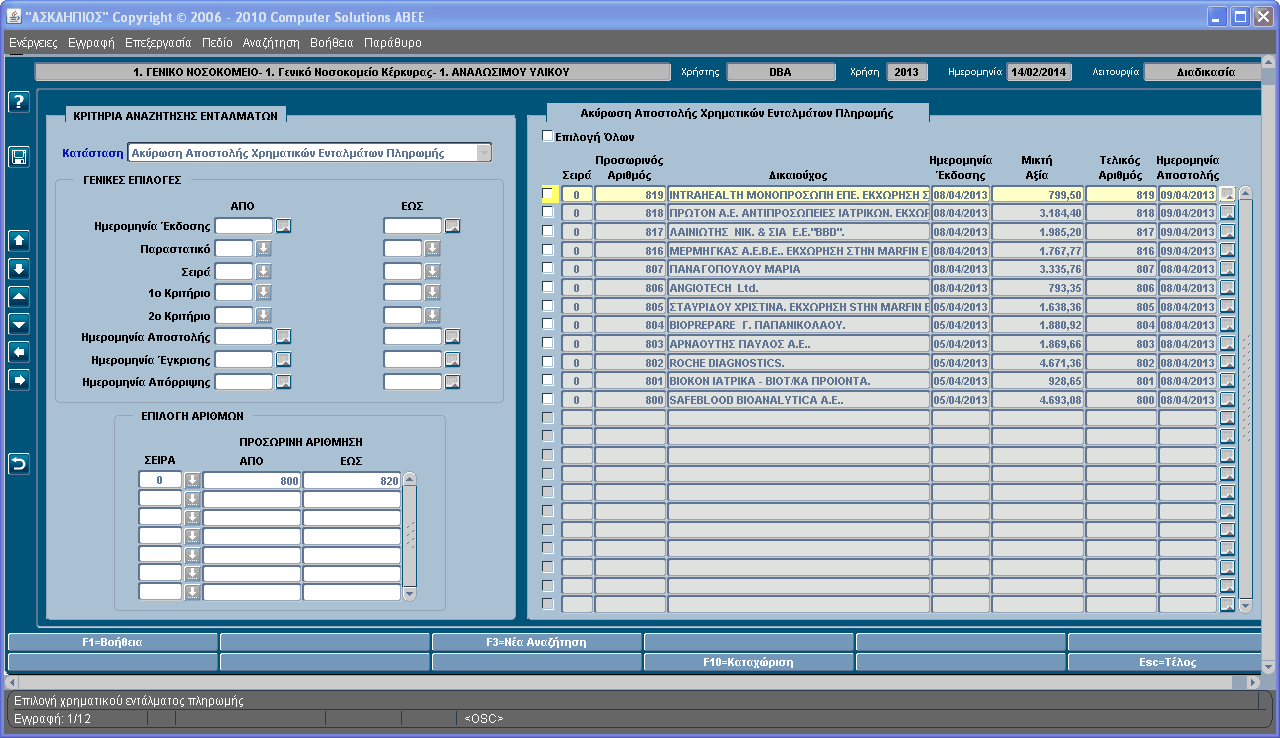The width and height of the screenshot is (1280, 738).
Task: Click the next record down triangle icon
Action: tap(18, 324)
